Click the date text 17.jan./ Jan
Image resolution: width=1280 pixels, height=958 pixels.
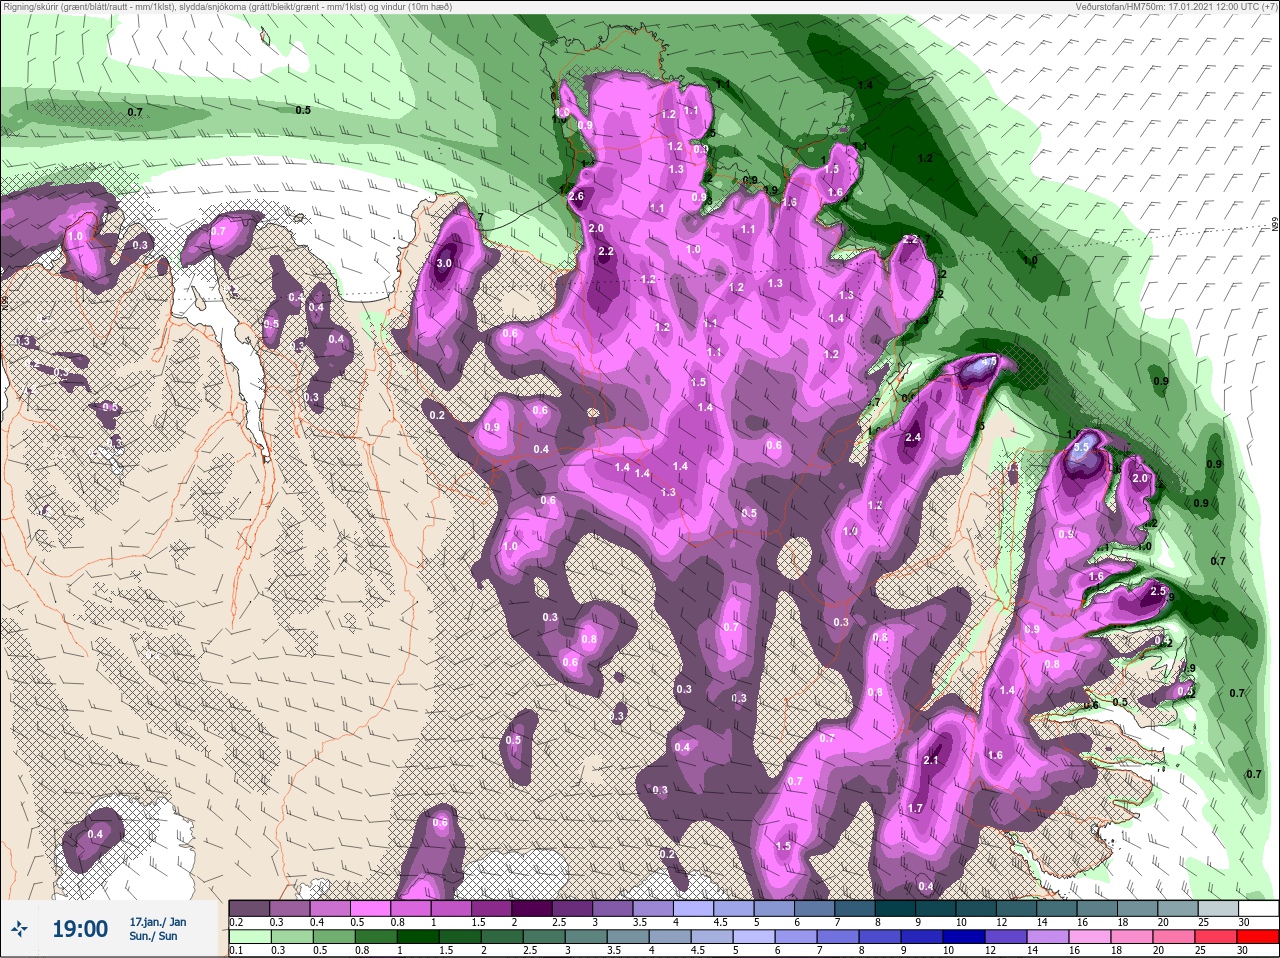click(x=157, y=921)
